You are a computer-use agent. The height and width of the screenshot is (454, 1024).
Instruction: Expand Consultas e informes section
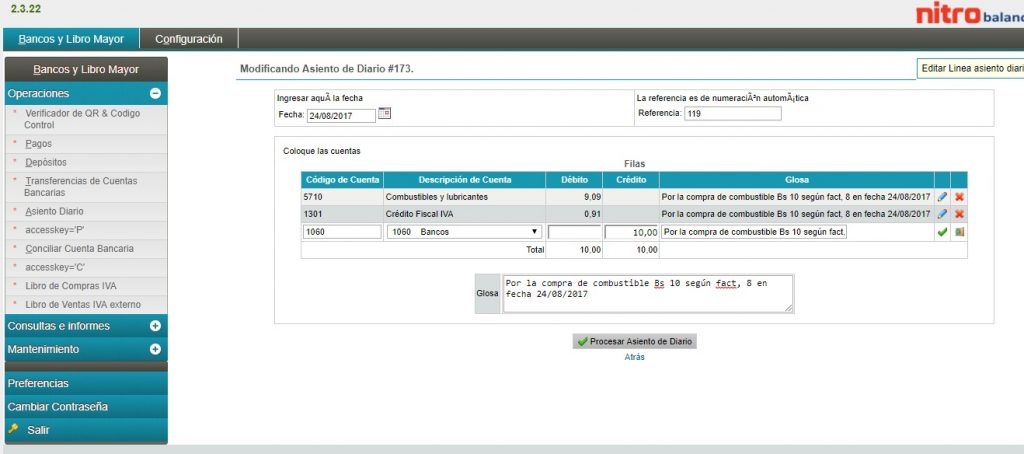(x=155, y=326)
